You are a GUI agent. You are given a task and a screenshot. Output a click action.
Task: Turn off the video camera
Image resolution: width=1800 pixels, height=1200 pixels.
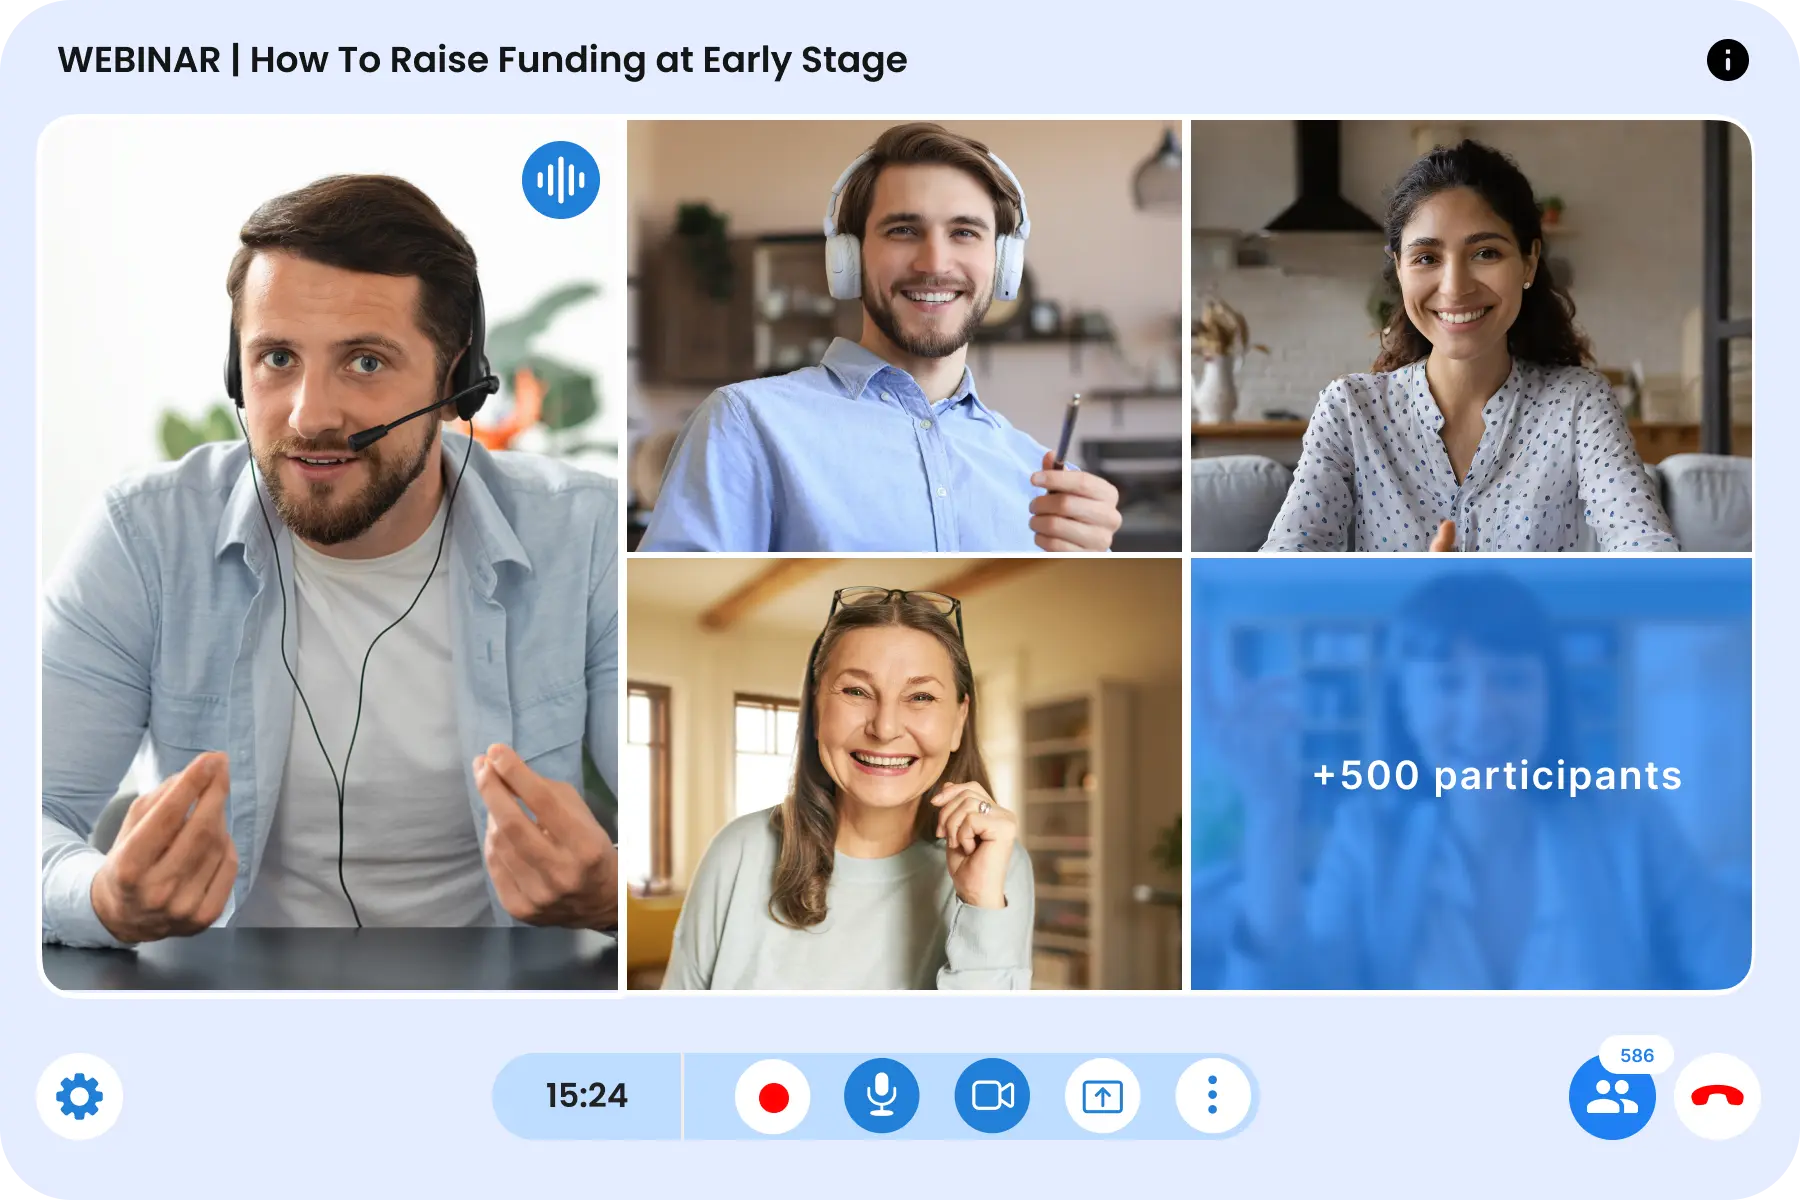tap(992, 1096)
